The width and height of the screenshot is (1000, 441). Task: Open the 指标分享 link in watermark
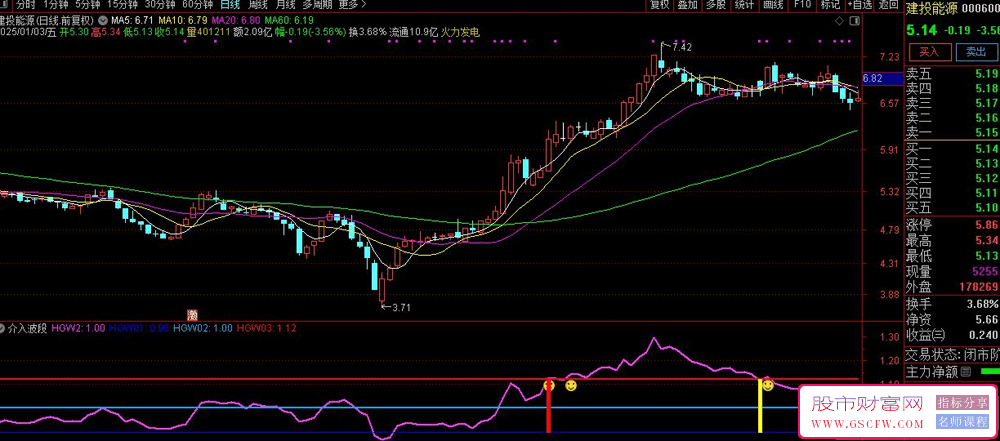[x=964, y=403]
